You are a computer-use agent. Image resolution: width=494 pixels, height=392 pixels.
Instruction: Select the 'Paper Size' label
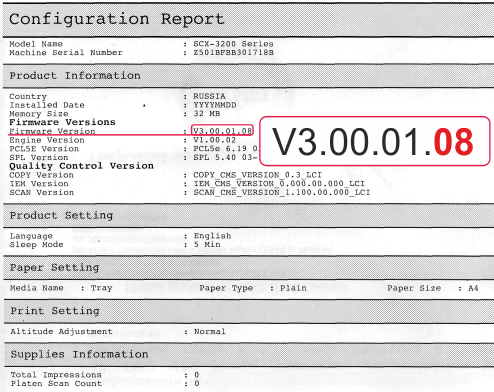(x=414, y=288)
